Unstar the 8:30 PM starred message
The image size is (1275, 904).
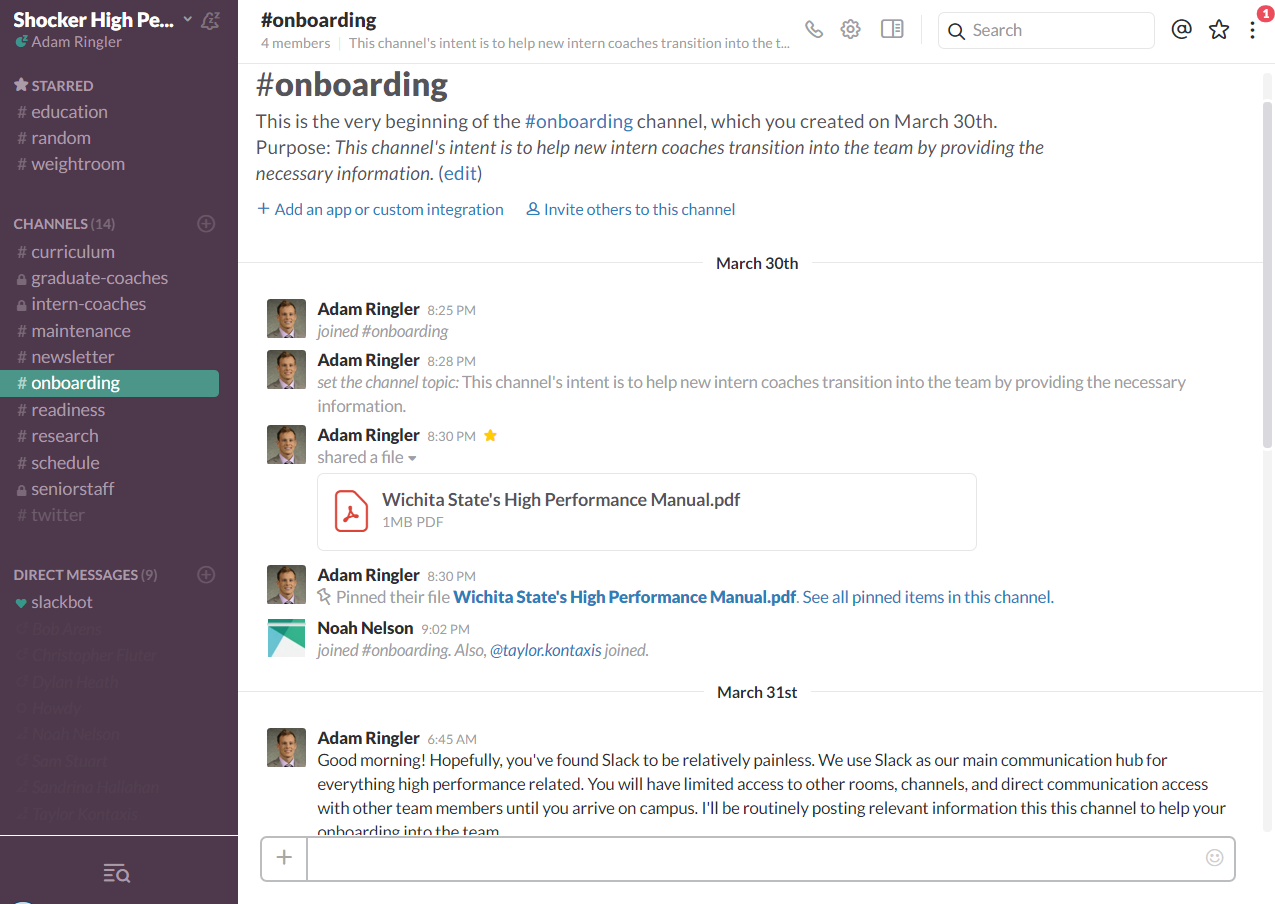(x=489, y=434)
